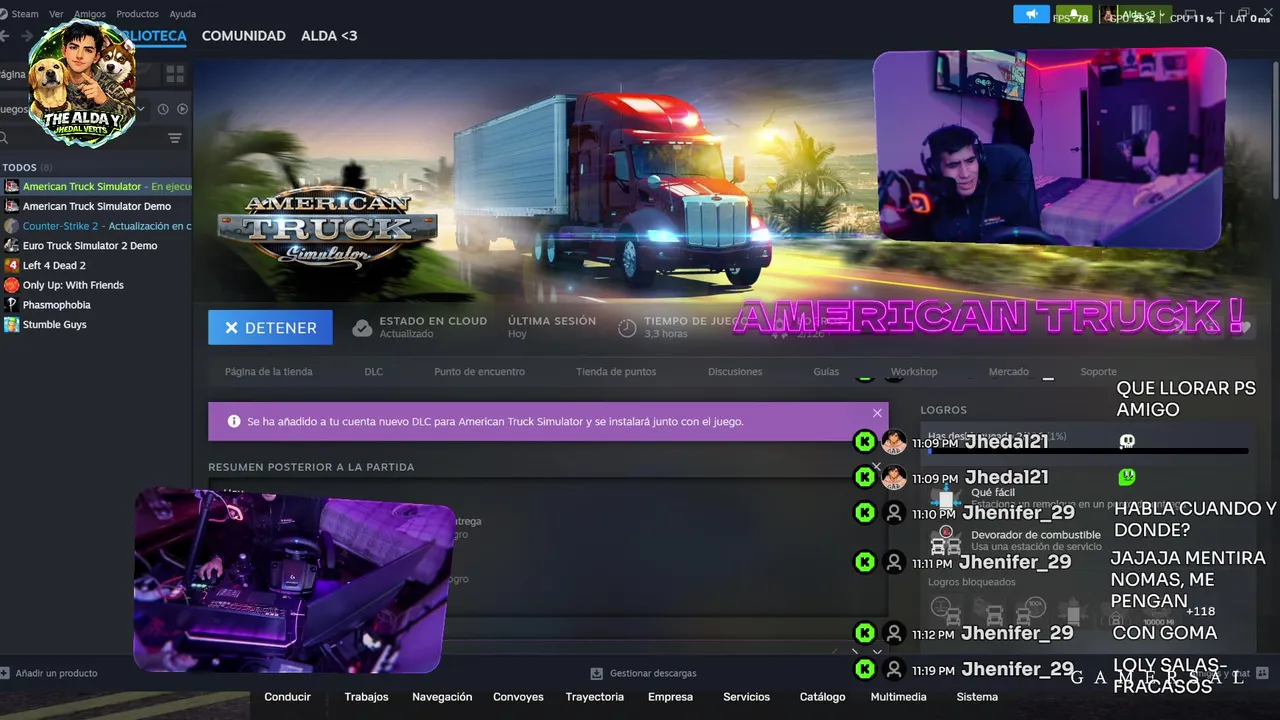Open Página de la tienda link
Viewport: 1280px width, 720px height.
[x=268, y=371]
